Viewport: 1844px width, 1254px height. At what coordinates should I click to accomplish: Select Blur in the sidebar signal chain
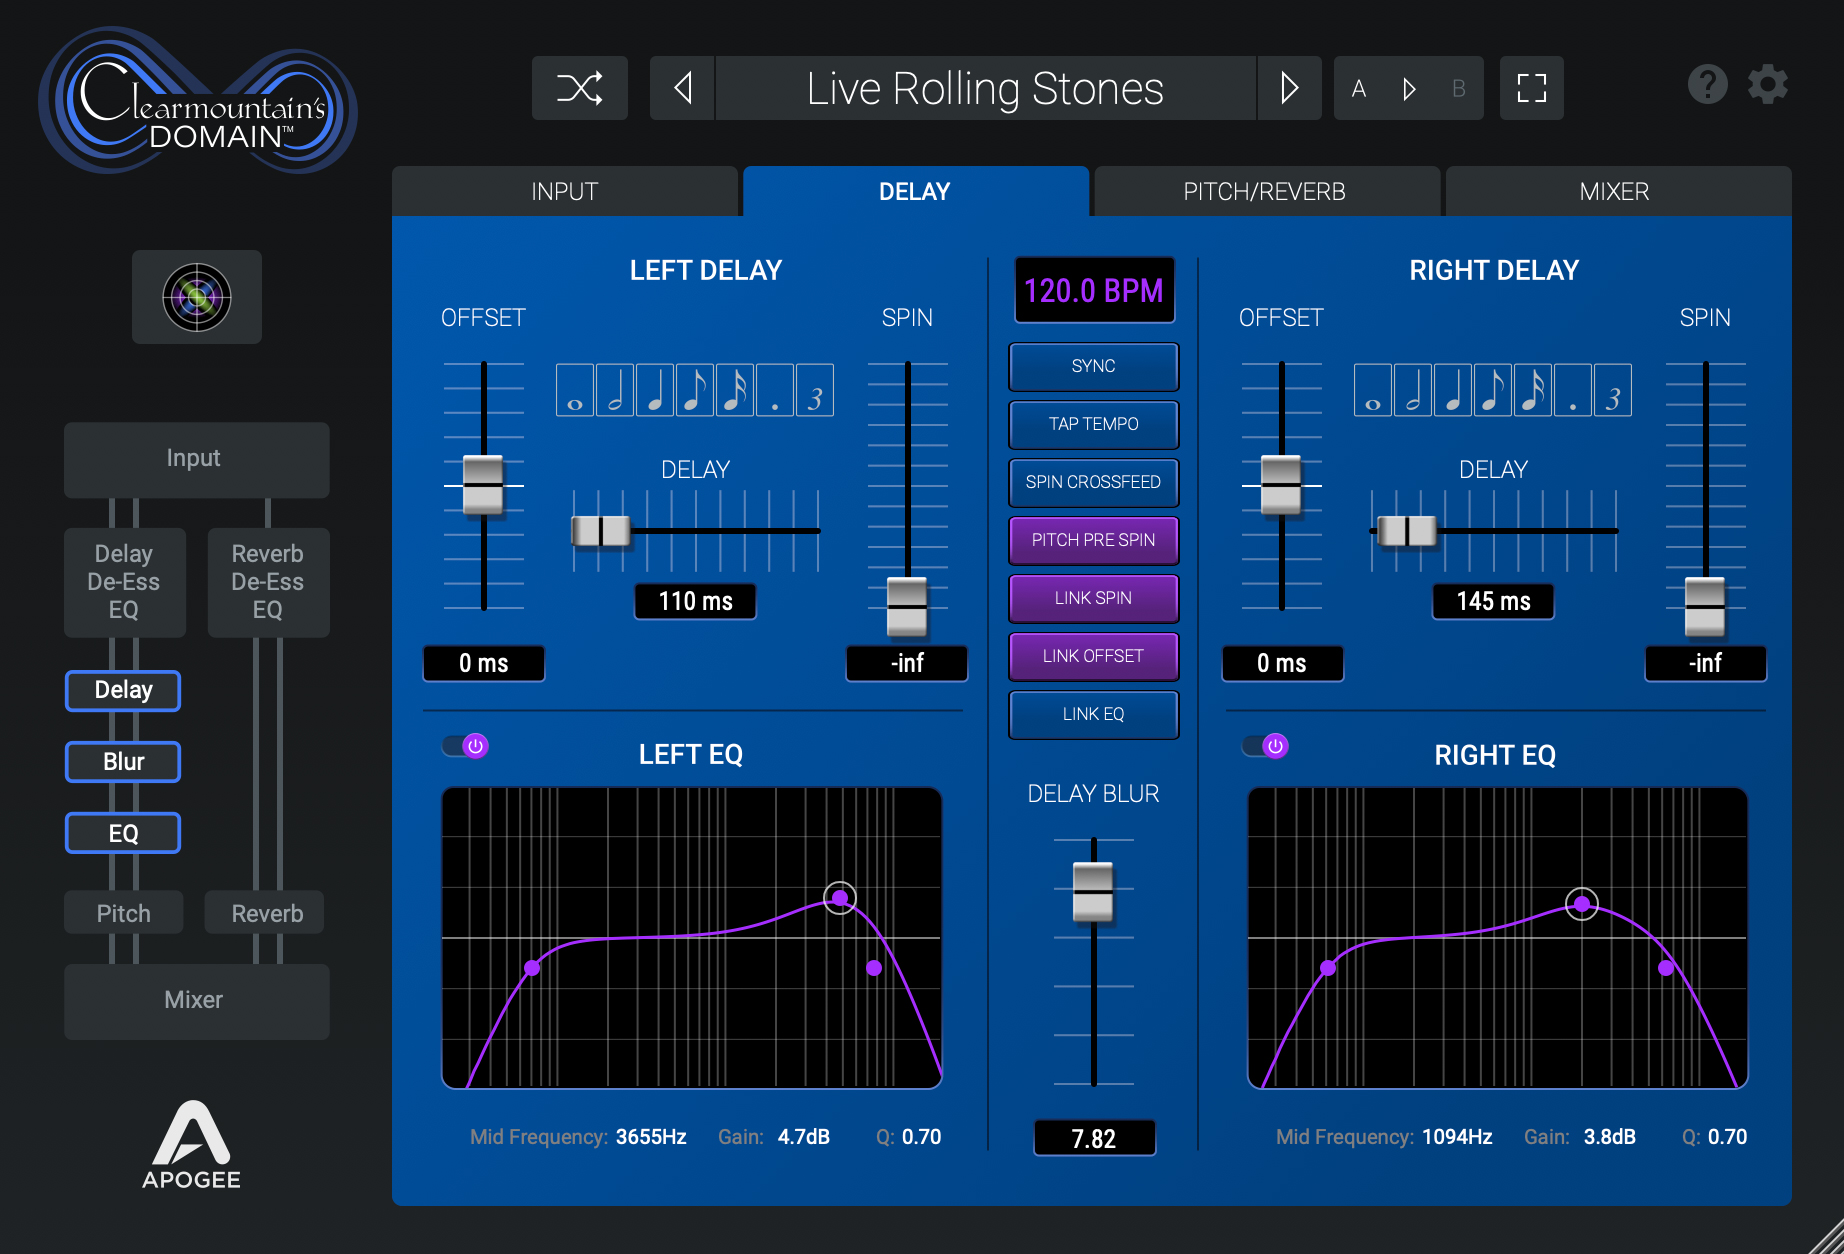(122, 761)
